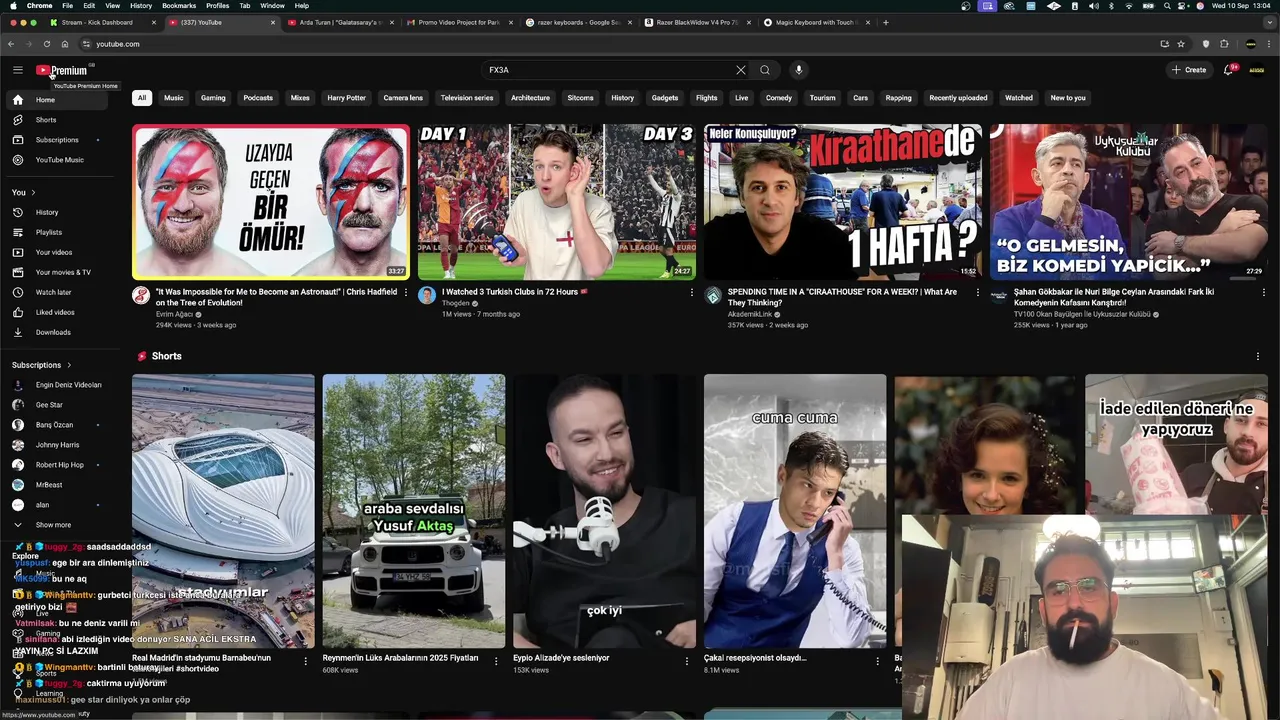Open Shorts shelf more options menu
1280x720 pixels.
[x=1257, y=356]
